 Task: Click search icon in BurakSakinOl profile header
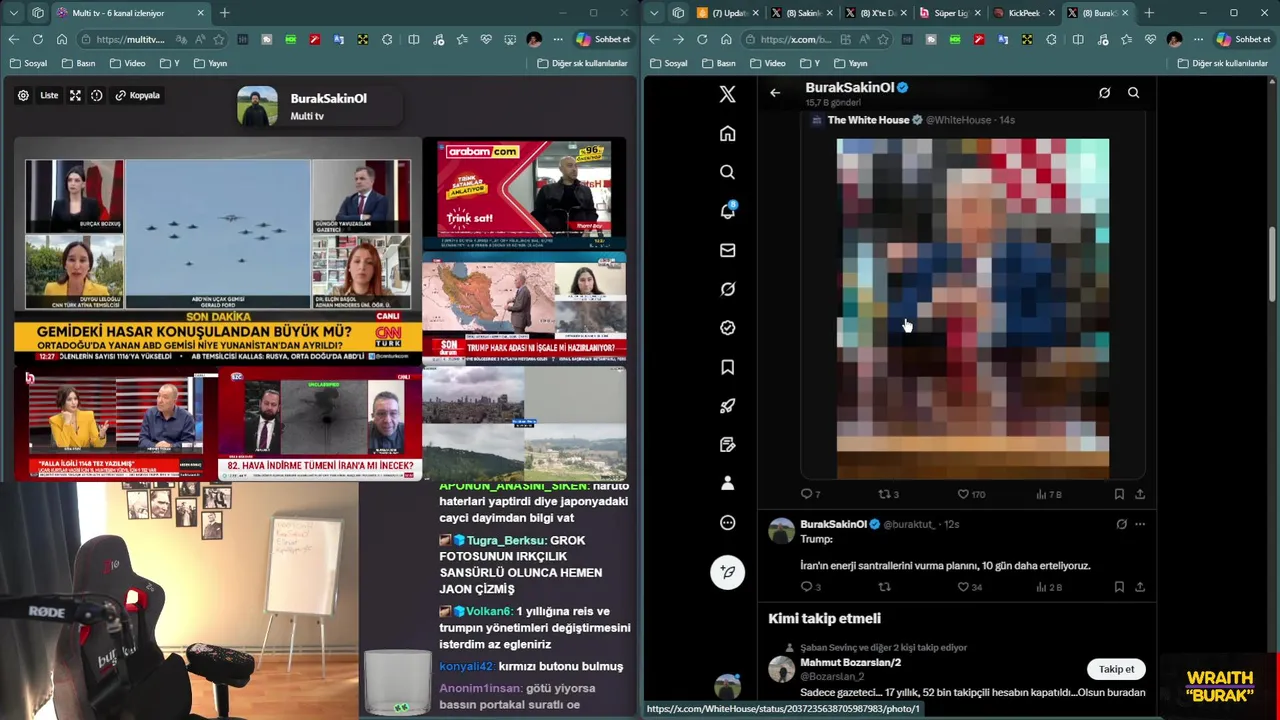(x=1133, y=93)
